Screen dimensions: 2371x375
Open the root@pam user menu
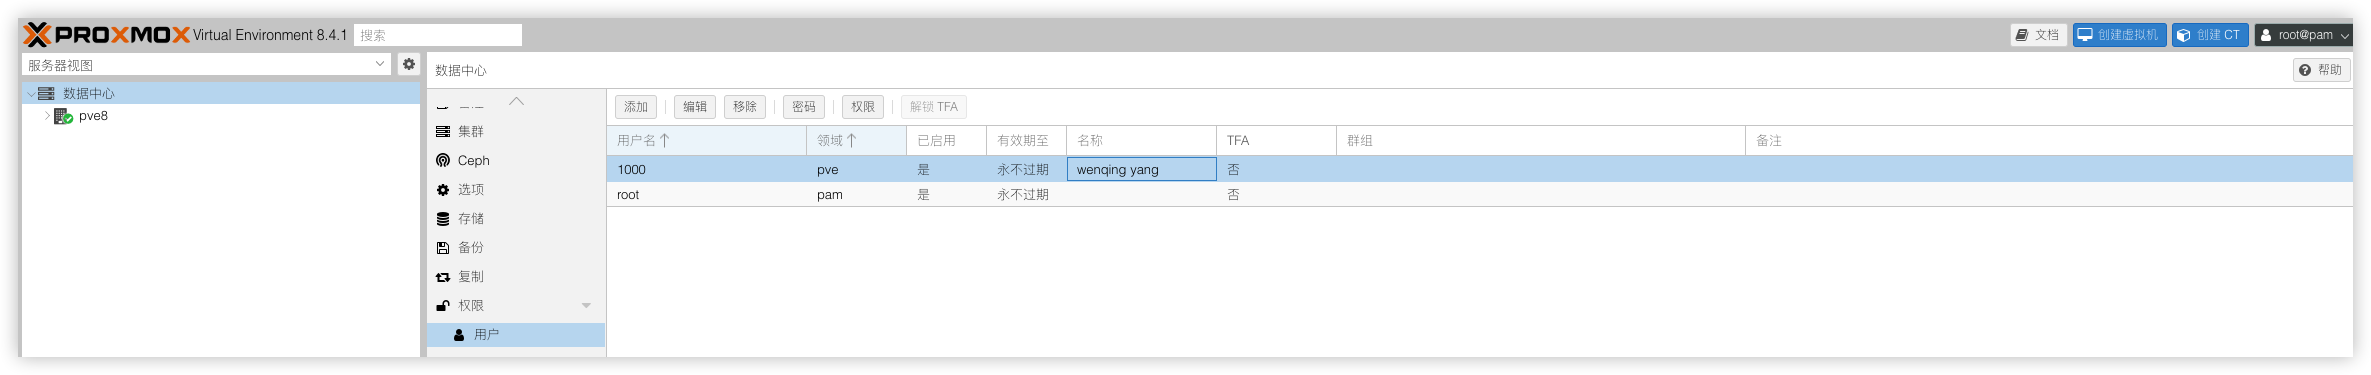click(x=2302, y=35)
